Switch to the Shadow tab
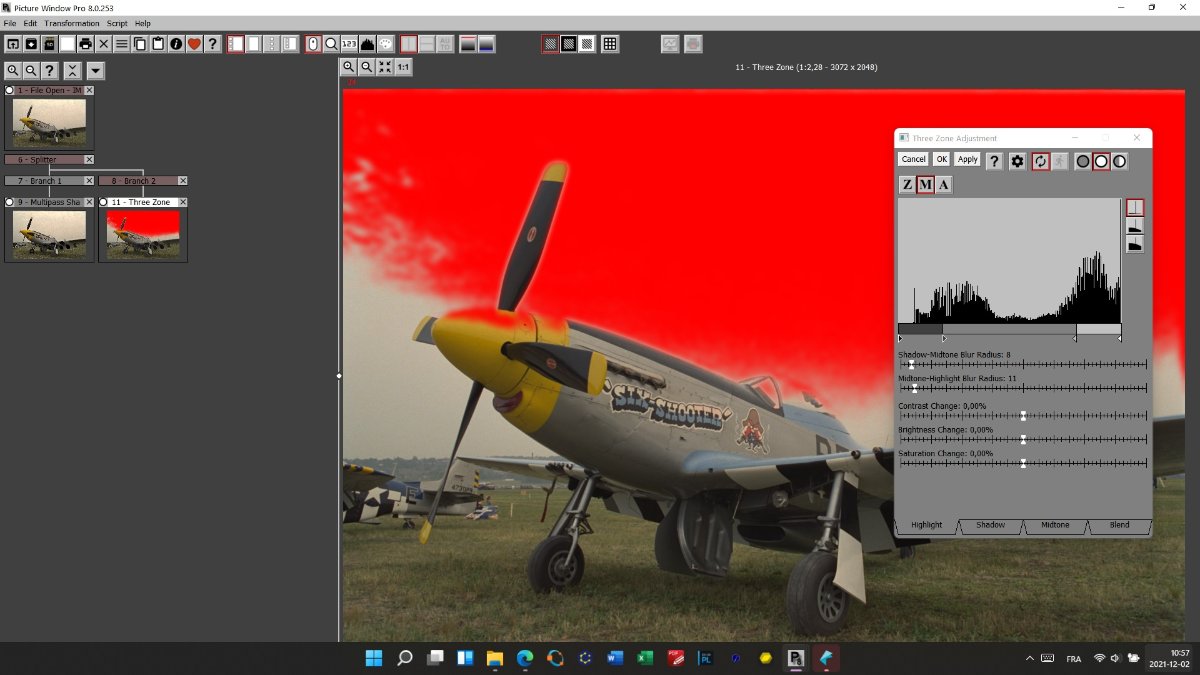Image resolution: width=1200 pixels, height=675 pixels. click(x=990, y=525)
